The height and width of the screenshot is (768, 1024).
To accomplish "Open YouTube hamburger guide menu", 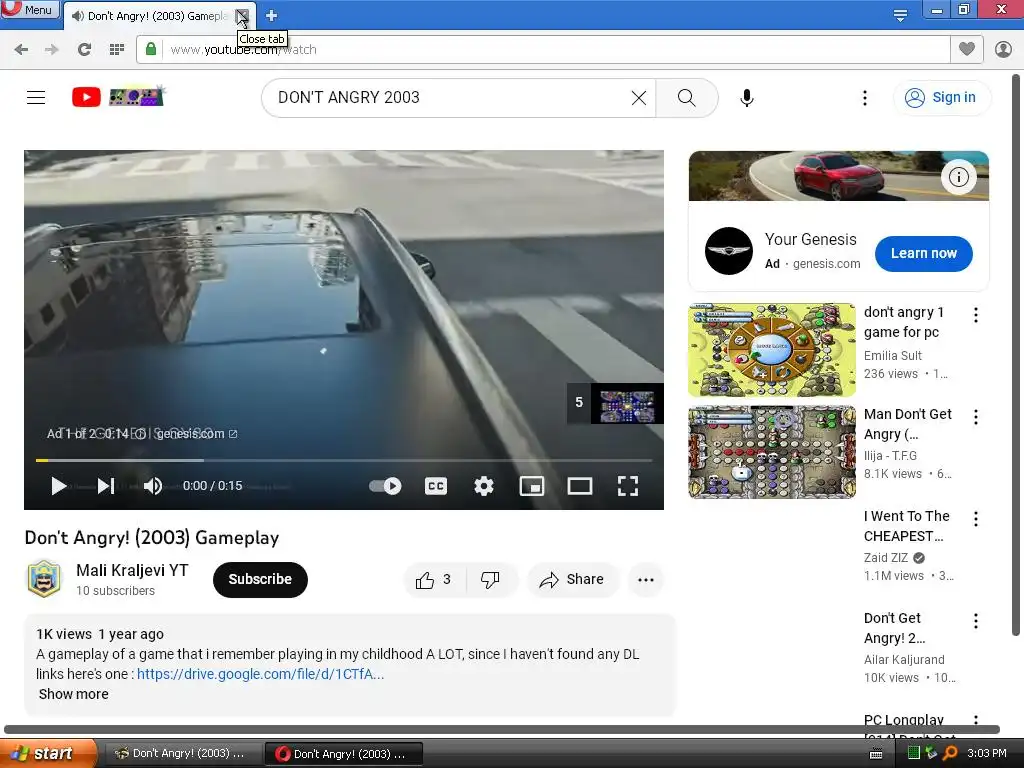I will (x=36, y=98).
